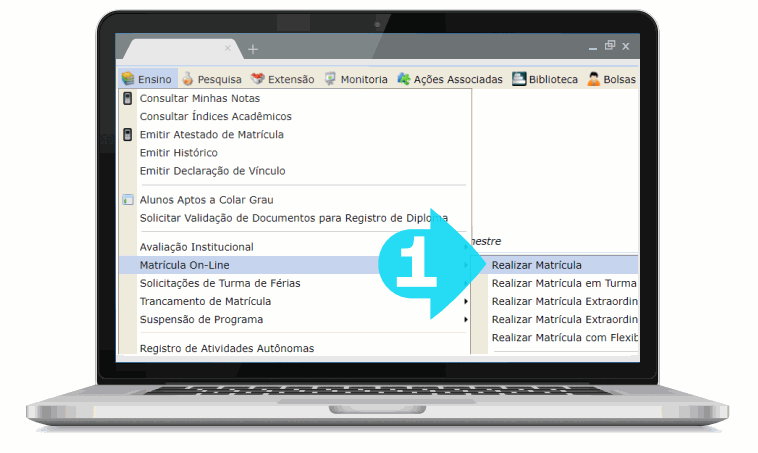The height and width of the screenshot is (453, 758).
Task: Click the Monitoria menu icon
Action: (329, 79)
